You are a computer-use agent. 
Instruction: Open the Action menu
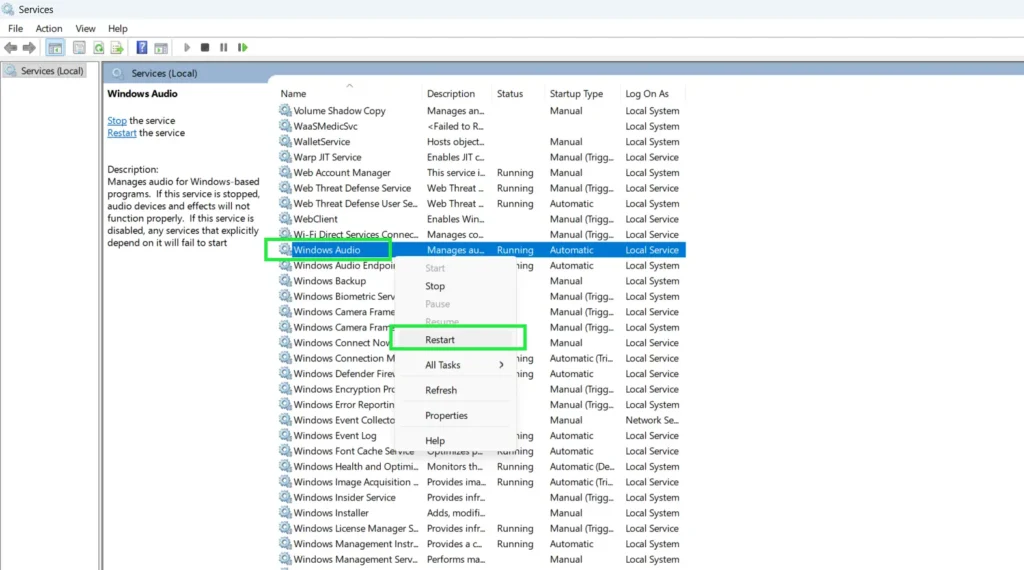click(x=49, y=29)
